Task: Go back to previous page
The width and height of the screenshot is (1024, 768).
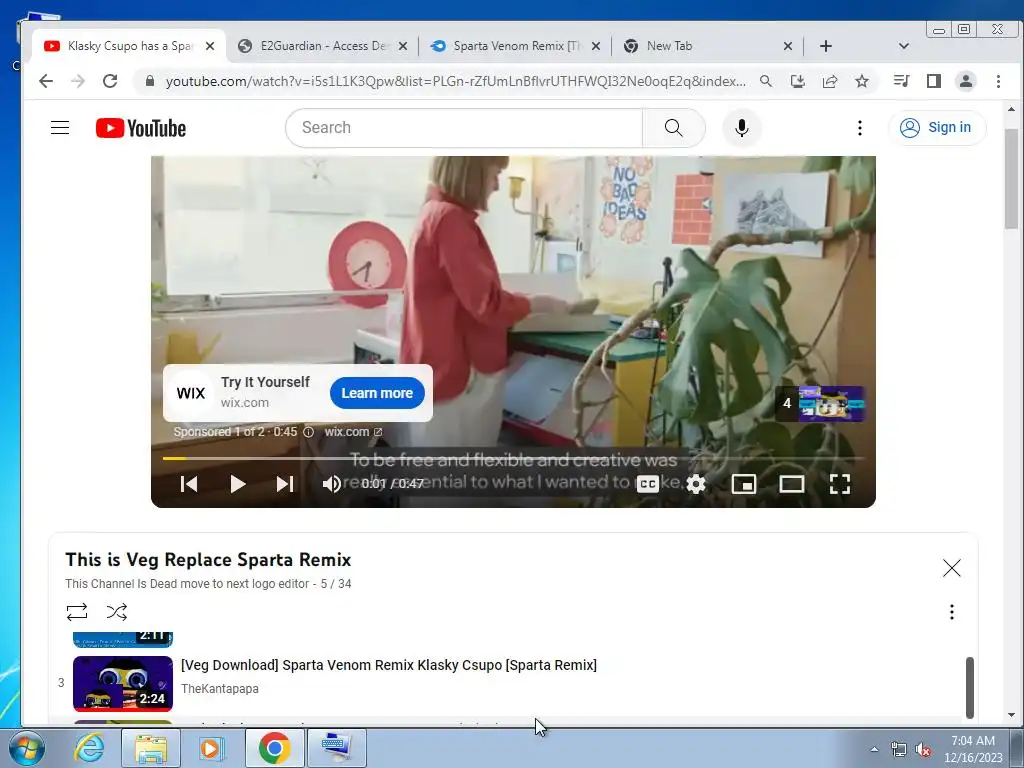Action: pyautogui.click(x=46, y=81)
